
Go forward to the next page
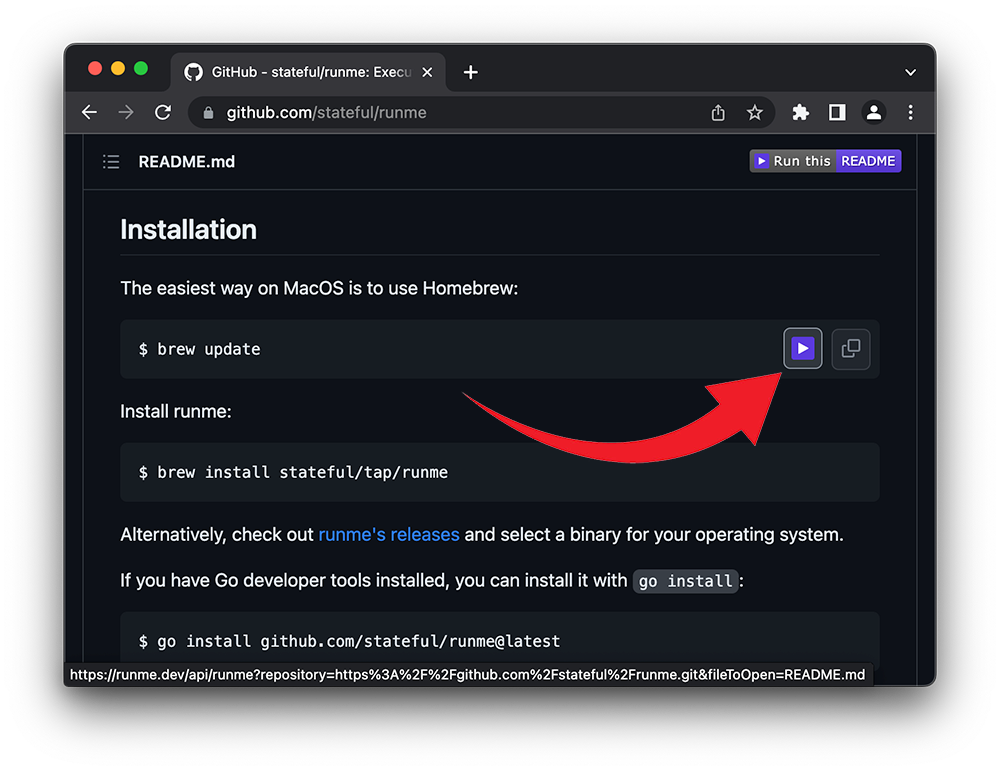(126, 112)
